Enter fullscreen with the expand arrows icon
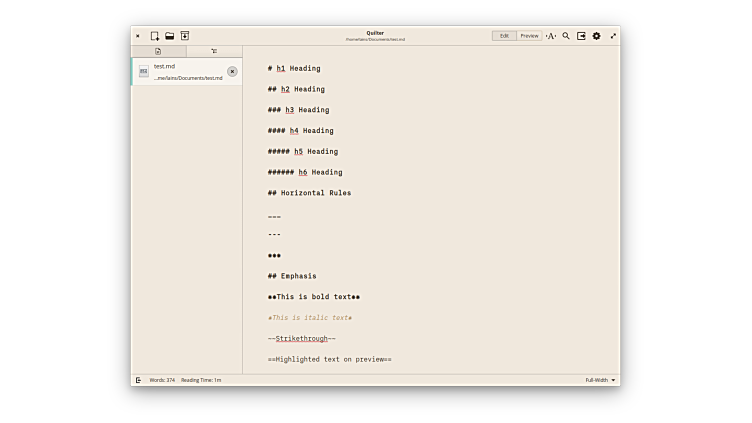Viewport: 752px width, 423px height. 613,36
